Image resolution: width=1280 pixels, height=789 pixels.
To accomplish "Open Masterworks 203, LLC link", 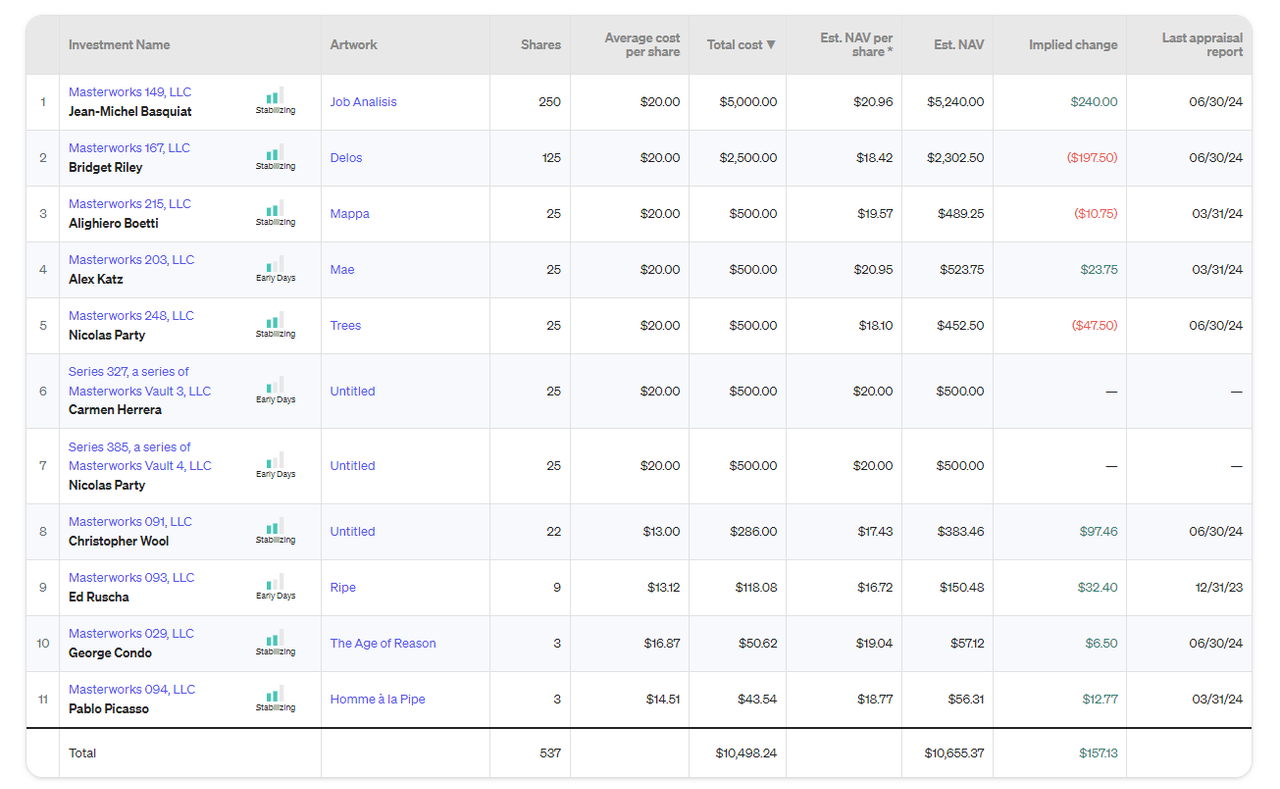I will [131, 260].
